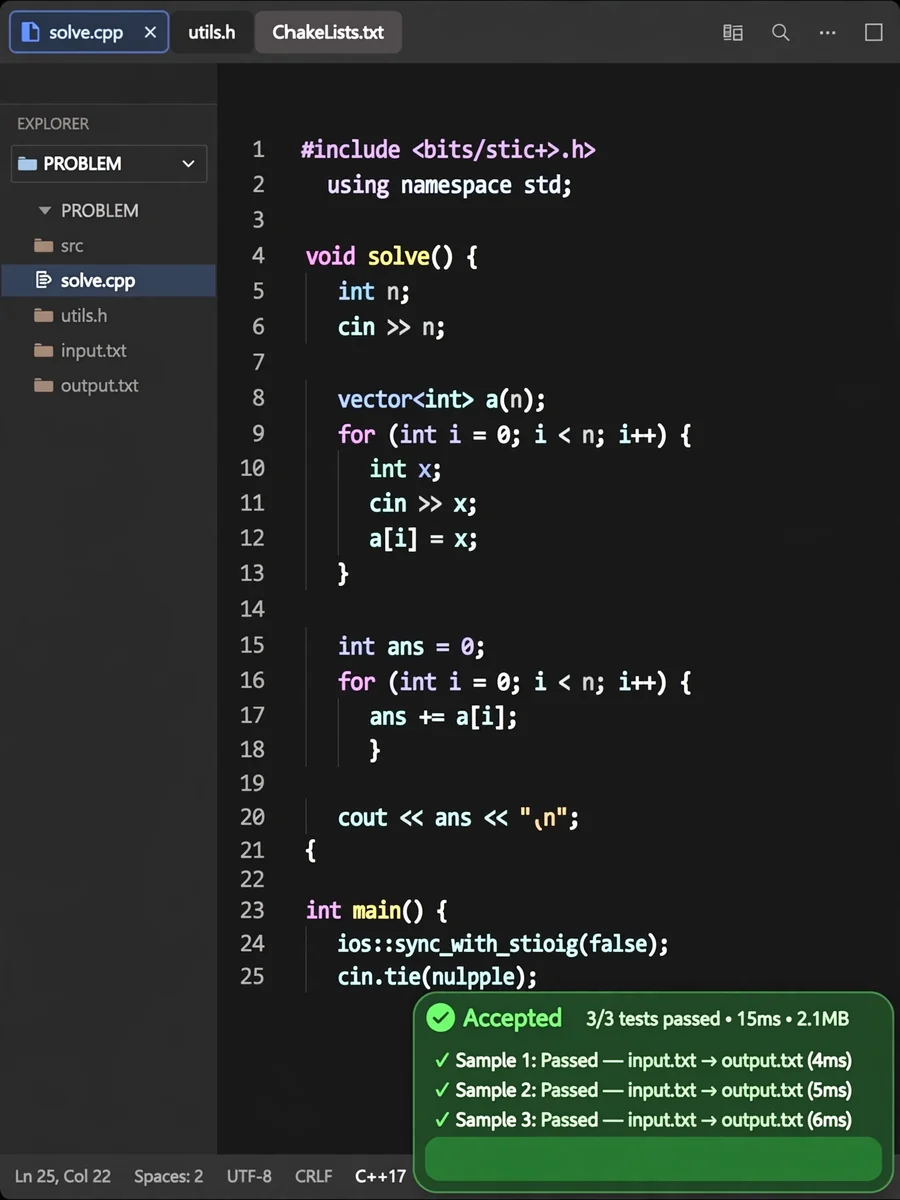The image size is (900, 1200).
Task: Click the input.txt folder icon
Action: pos(43,351)
